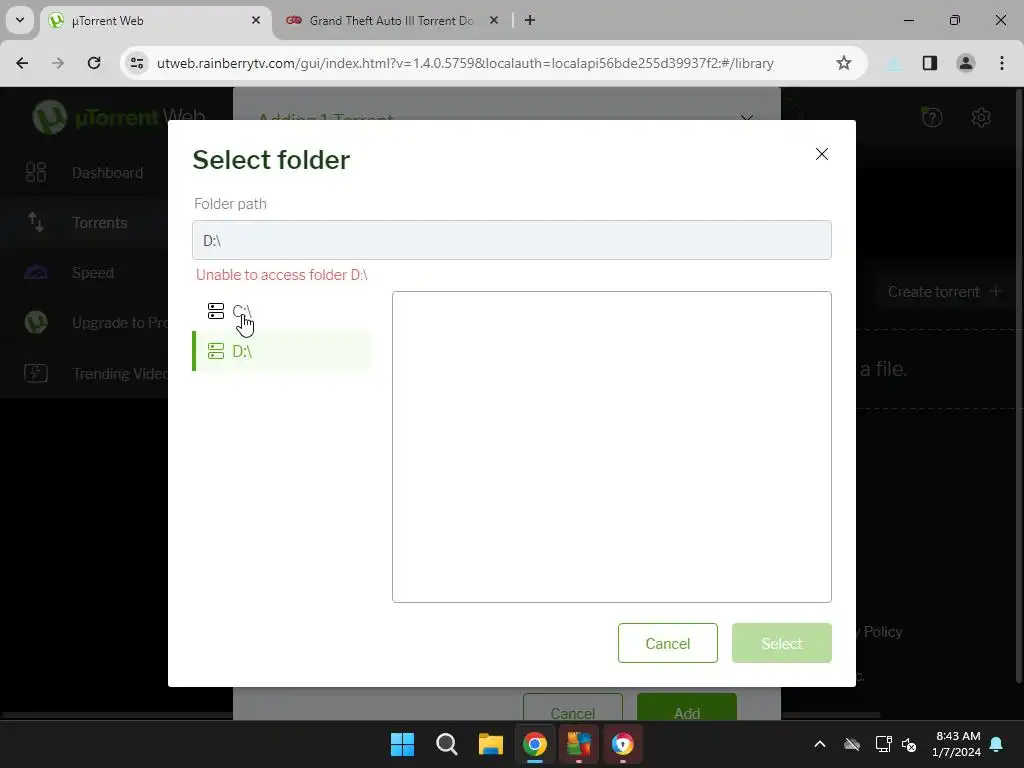Image resolution: width=1024 pixels, height=768 pixels.
Task: Open Torrents in µTorrent sidebar
Action: pos(84,223)
